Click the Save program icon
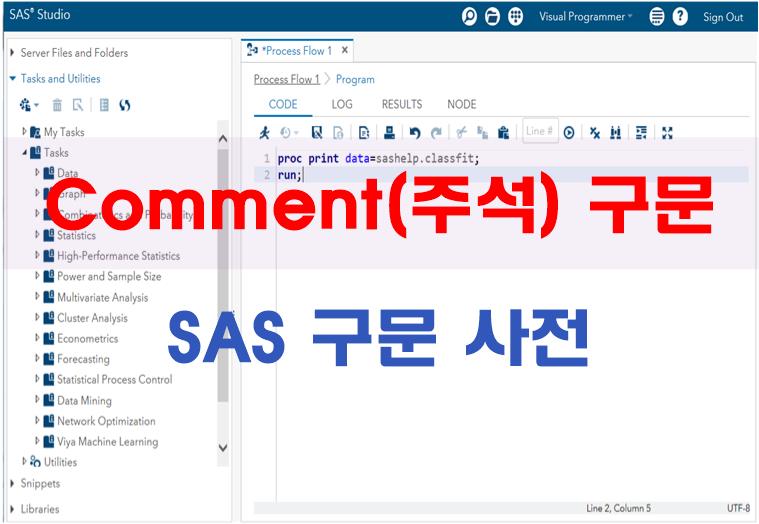The height and width of the screenshot is (524, 759). point(317,133)
